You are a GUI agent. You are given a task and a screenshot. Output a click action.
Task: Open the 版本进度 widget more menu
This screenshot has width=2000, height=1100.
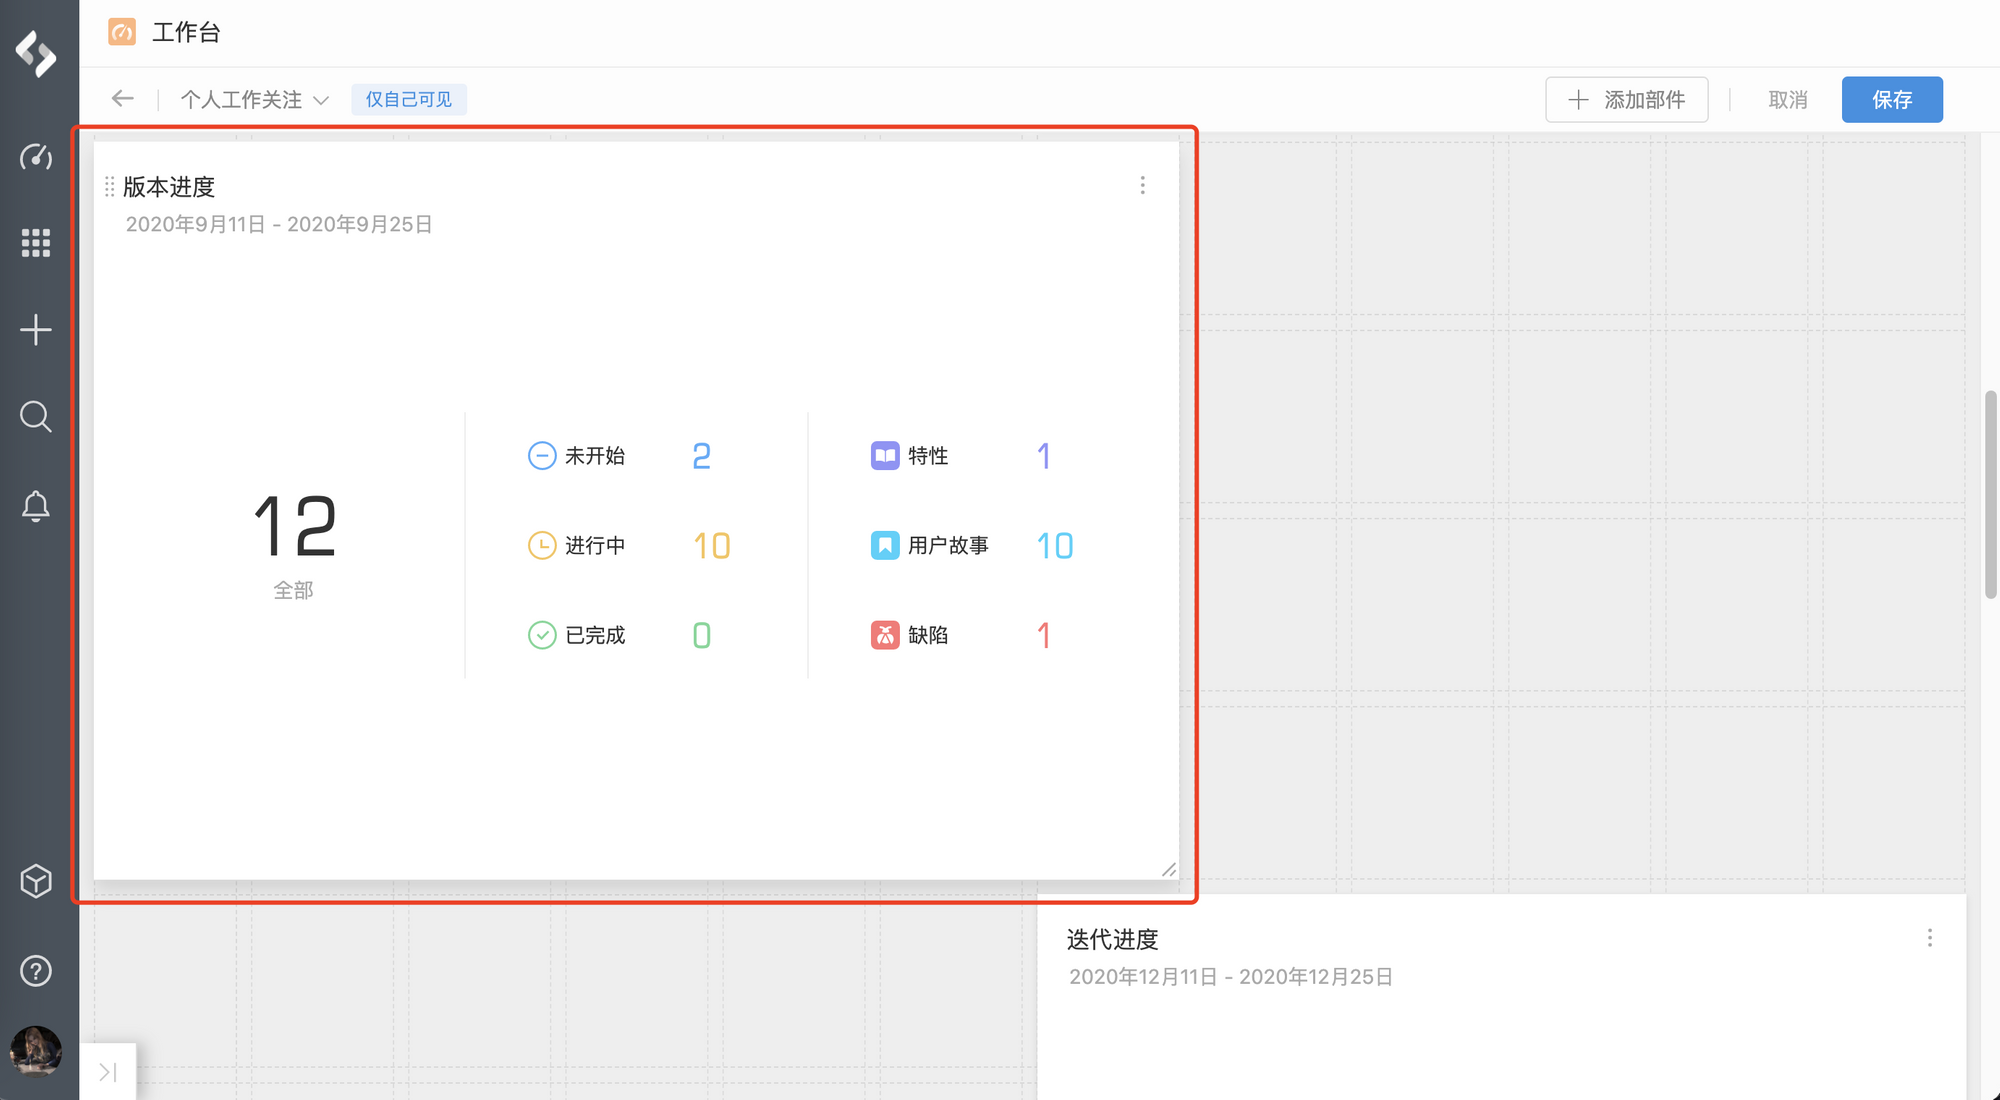point(1143,185)
